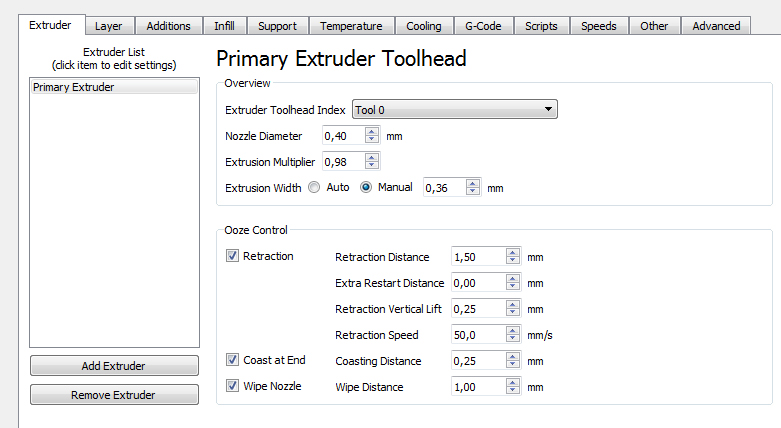Viewport: 781px width, 428px height.
Task: Increase Nozzle Diameter with up arrow
Action: pyautogui.click(x=372, y=132)
